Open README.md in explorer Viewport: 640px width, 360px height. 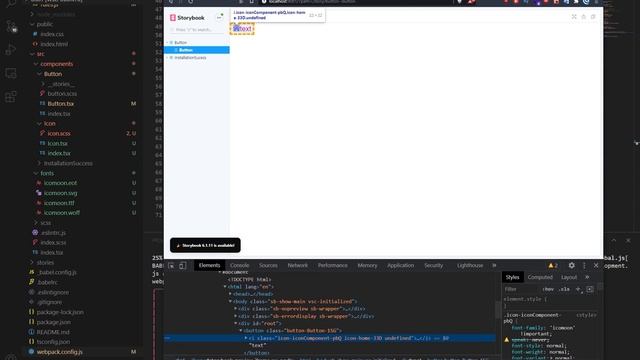[x=53, y=332]
